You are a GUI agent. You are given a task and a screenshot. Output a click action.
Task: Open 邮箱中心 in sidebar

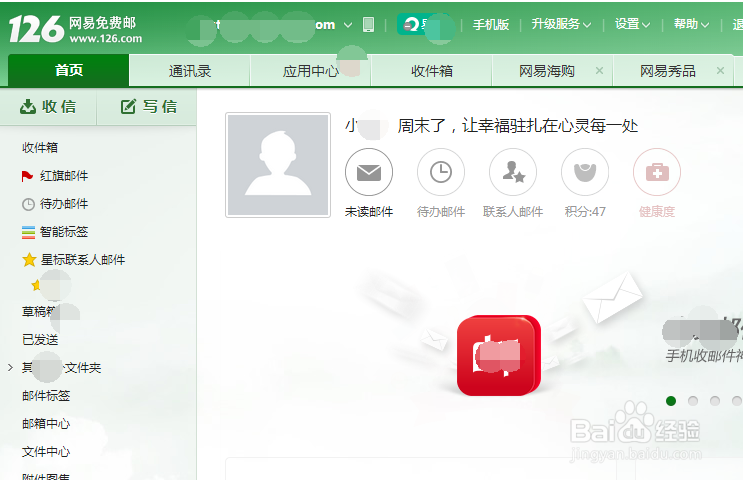coord(46,424)
